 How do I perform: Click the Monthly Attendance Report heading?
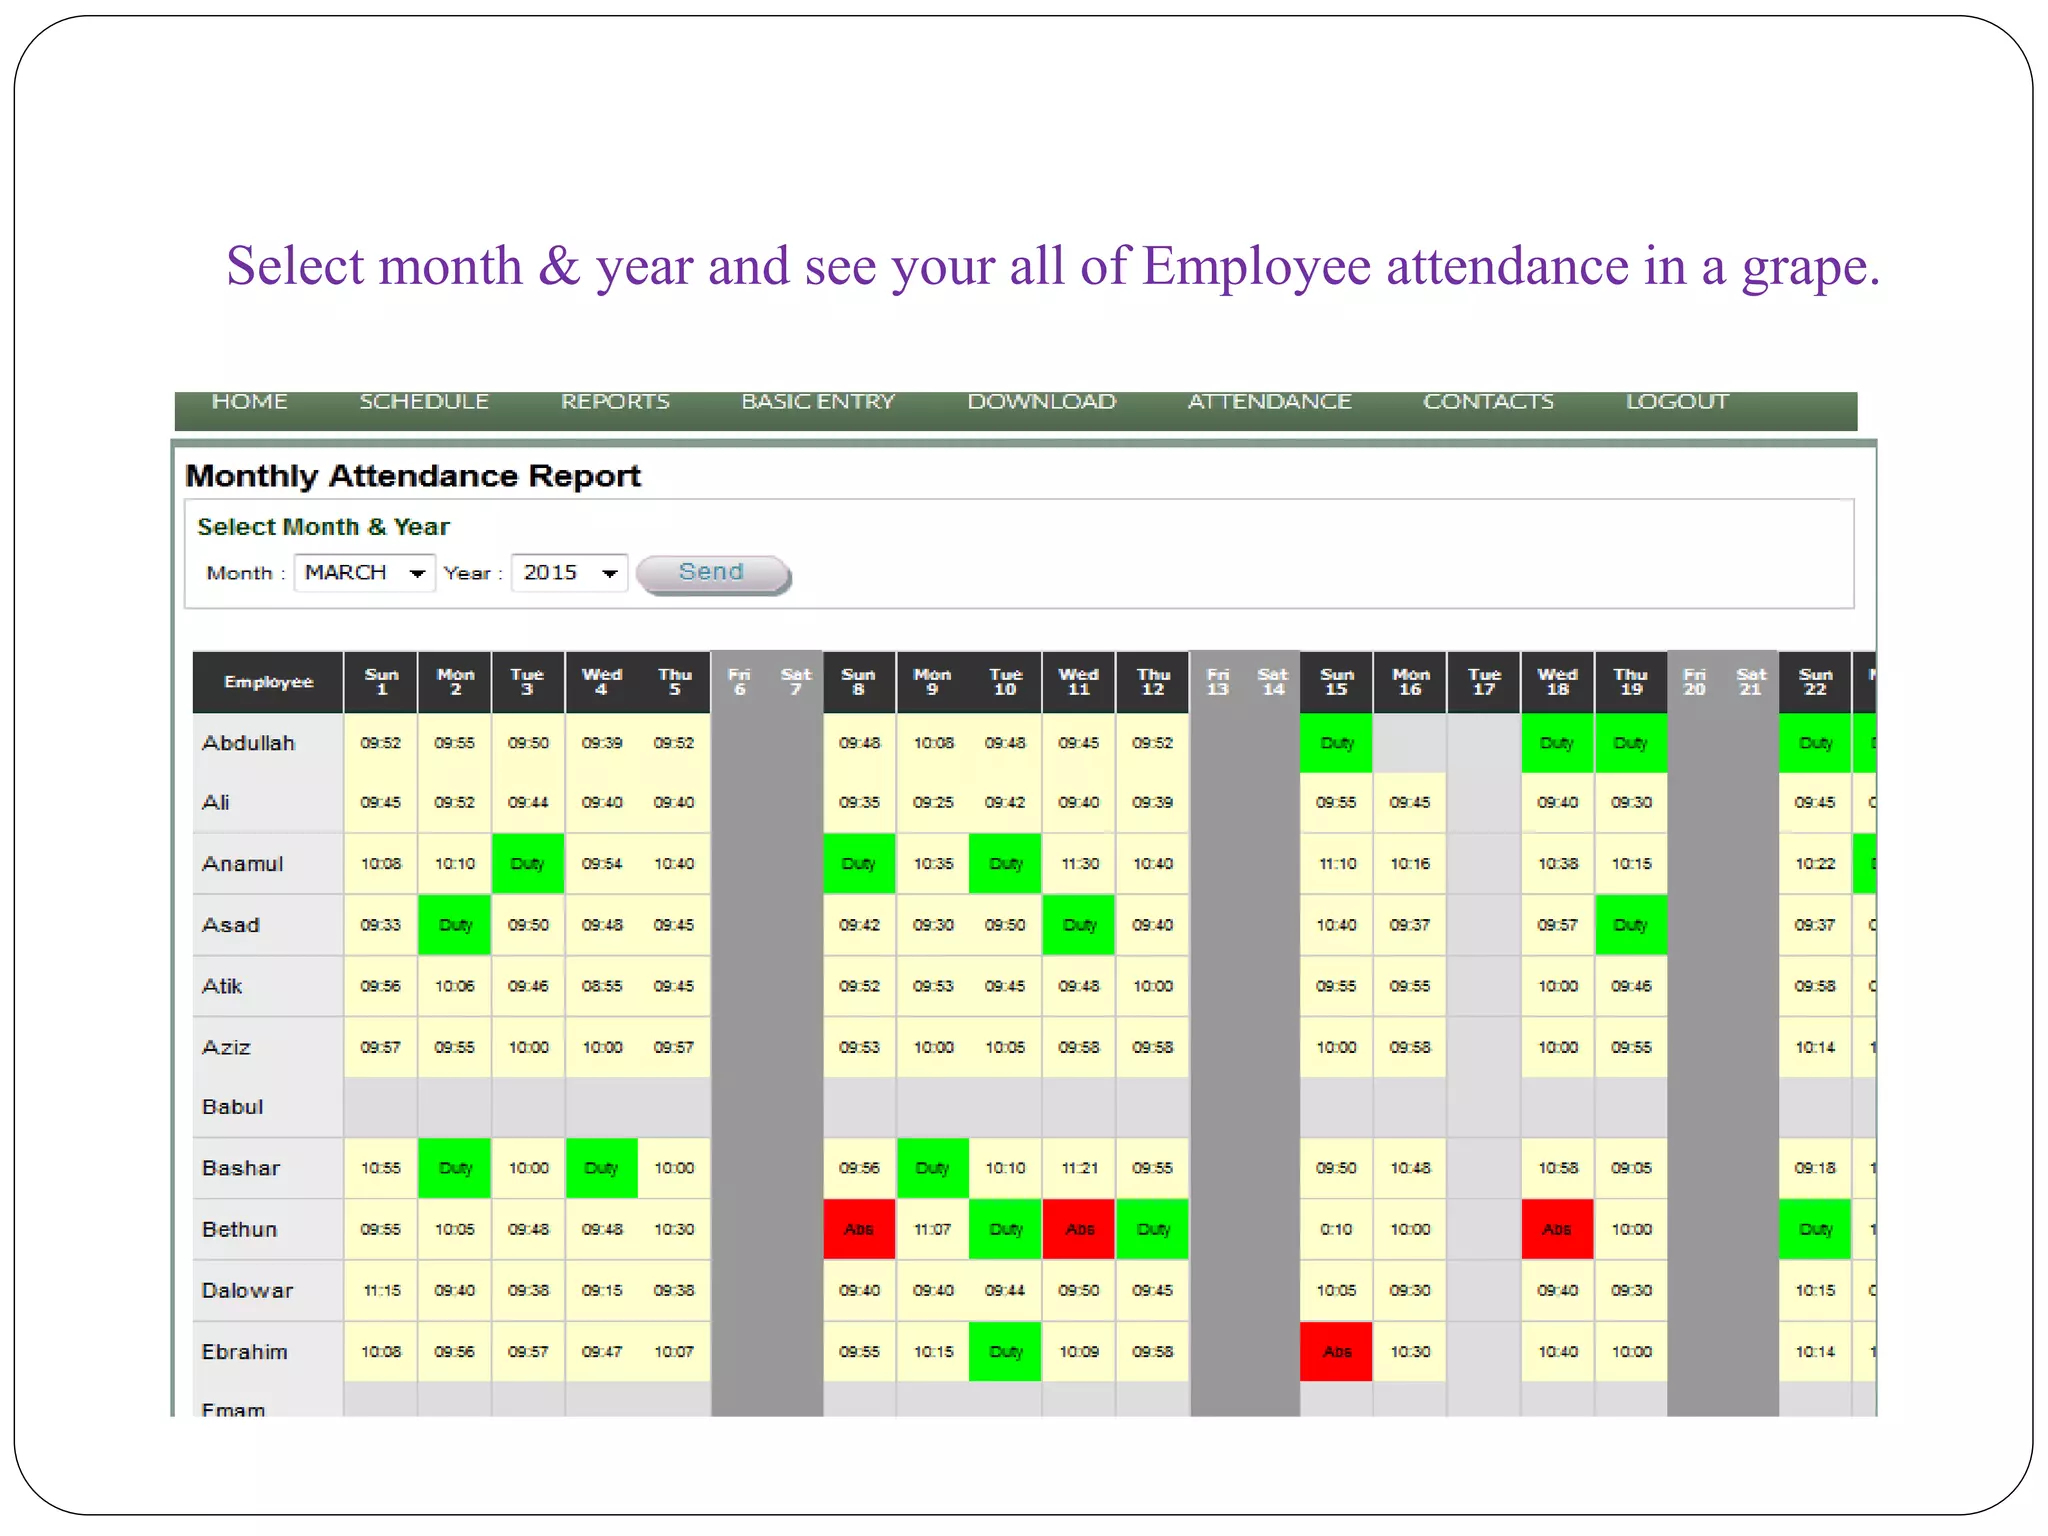pyautogui.click(x=413, y=476)
